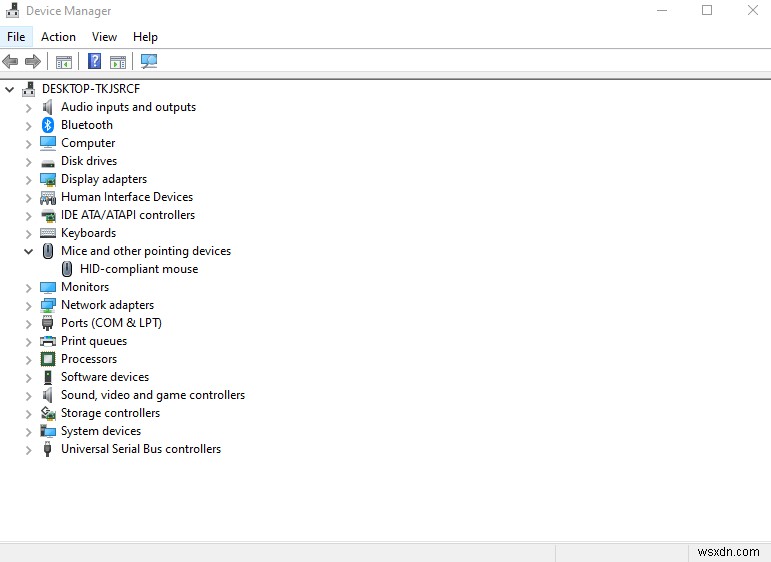Select the Ports (COM & LPT) label

pyautogui.click(x=111, y=323)
